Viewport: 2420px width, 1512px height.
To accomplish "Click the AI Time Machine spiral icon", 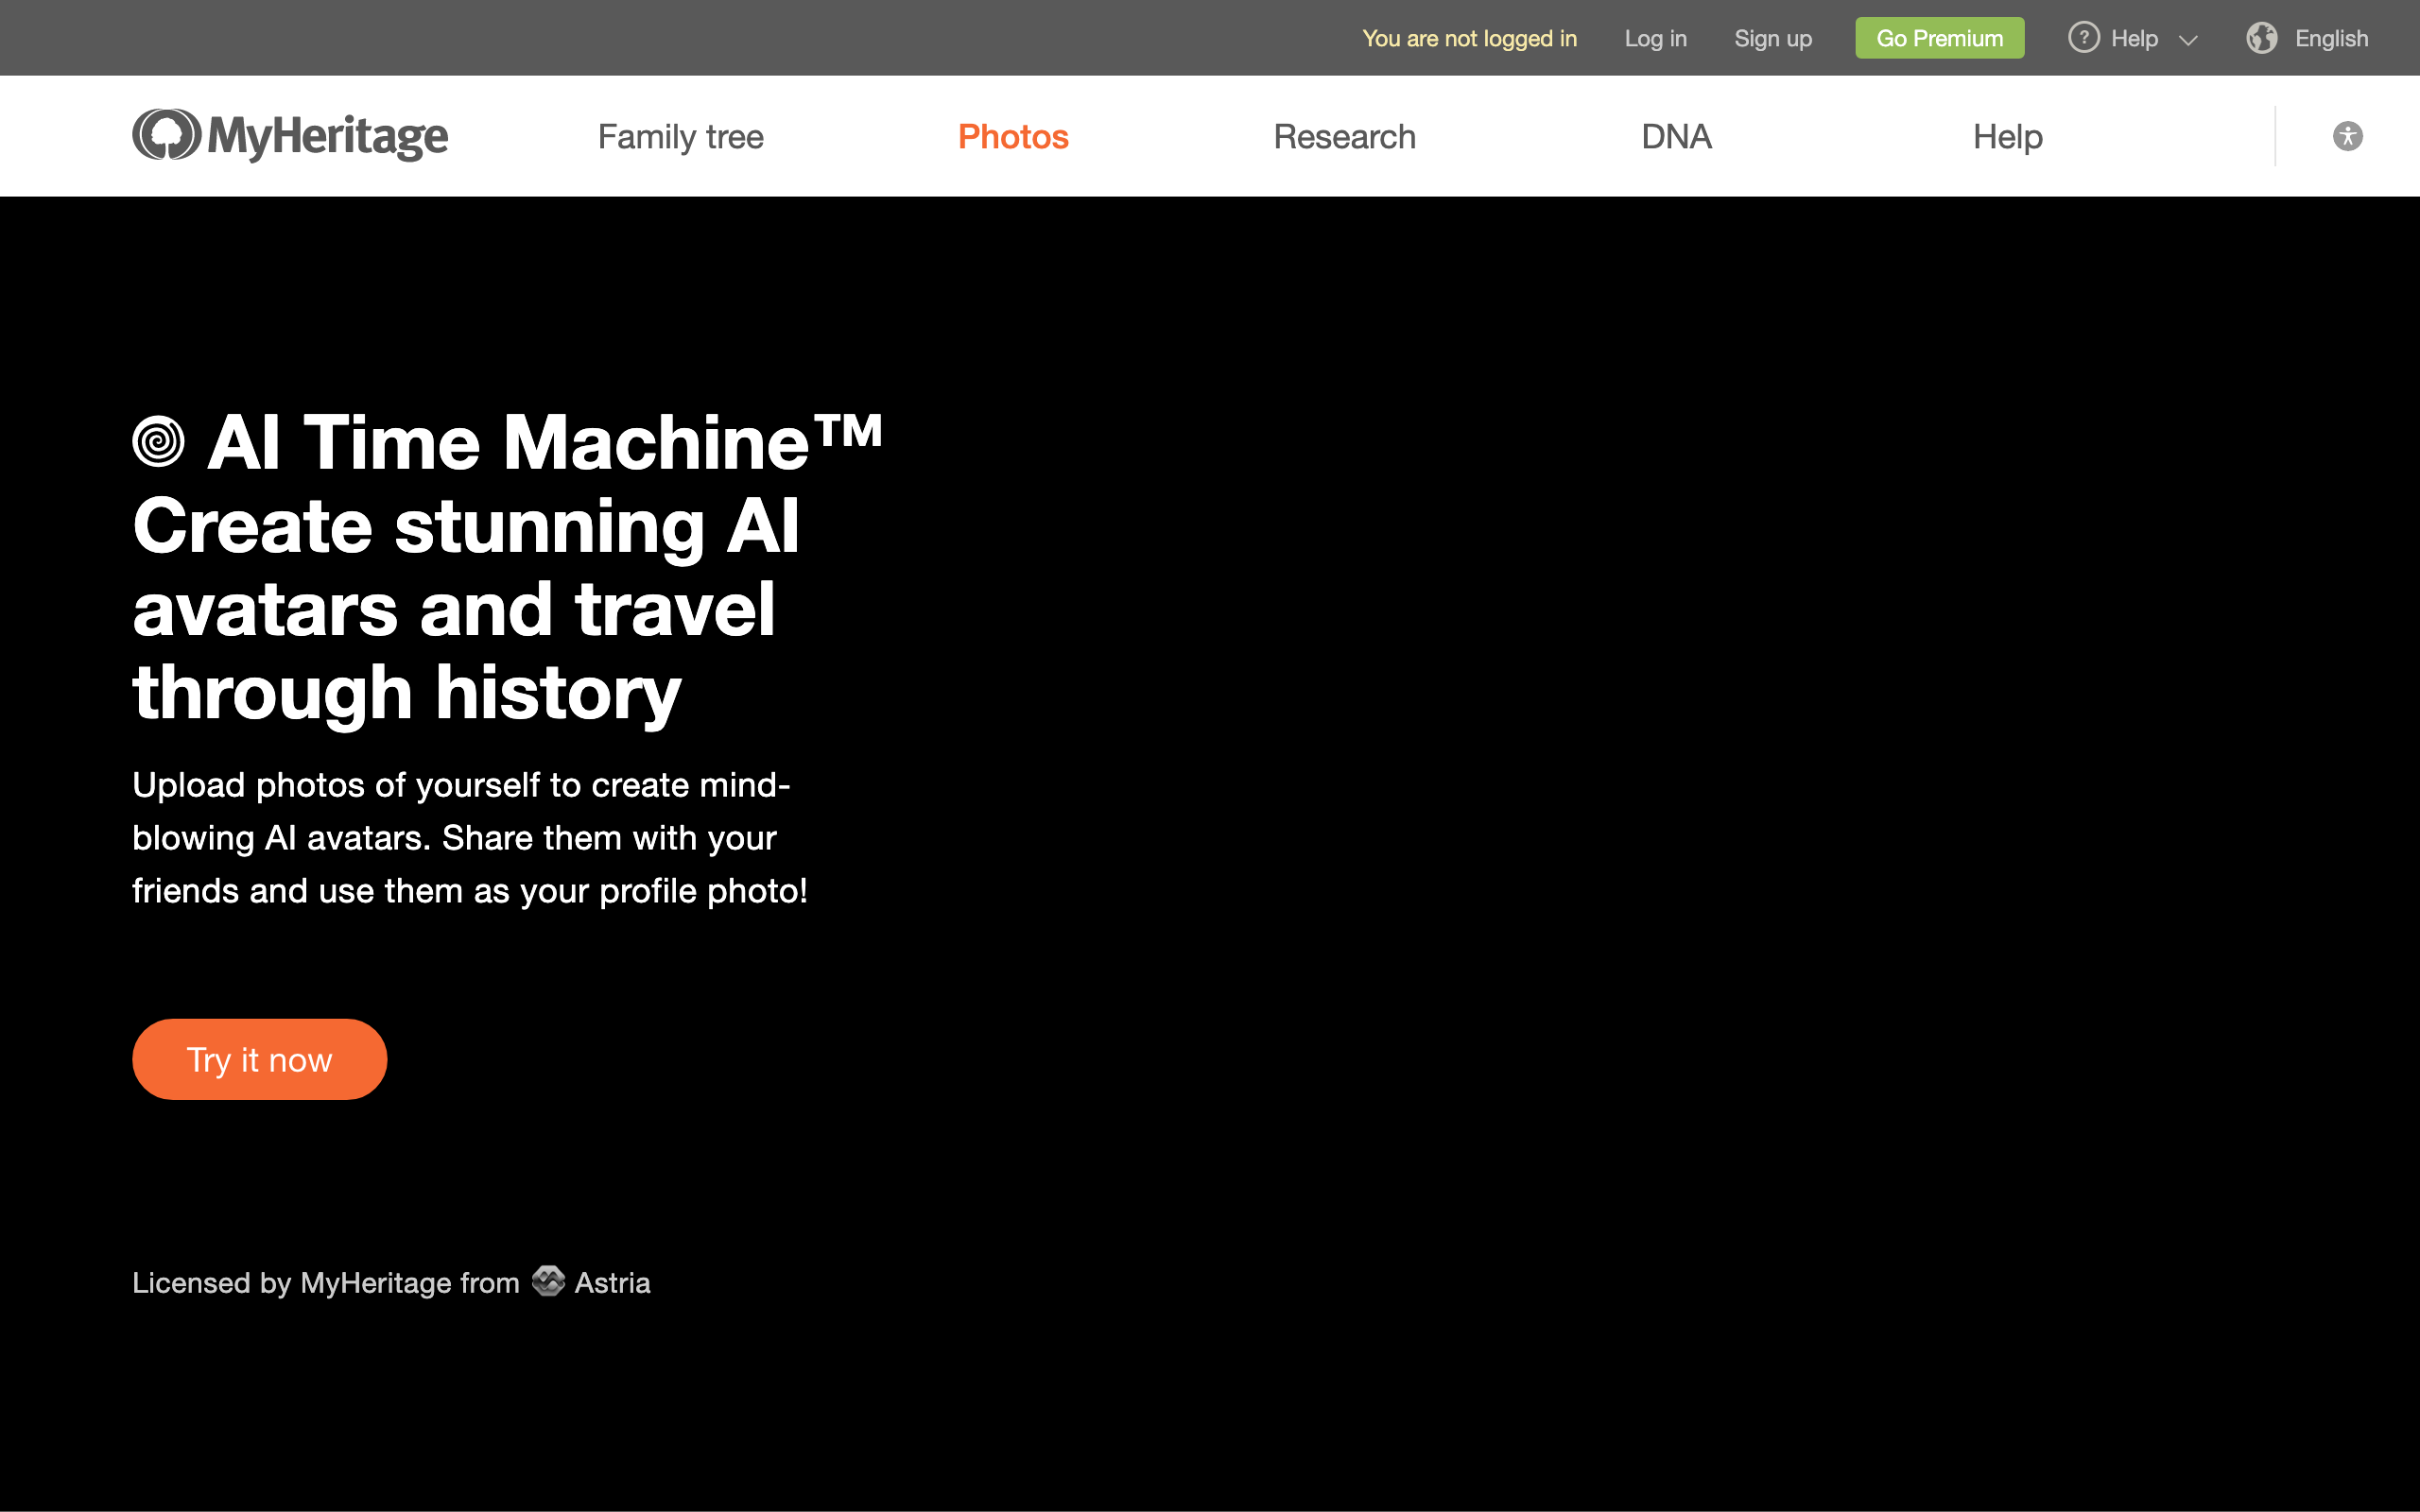I will click(159, 442).
